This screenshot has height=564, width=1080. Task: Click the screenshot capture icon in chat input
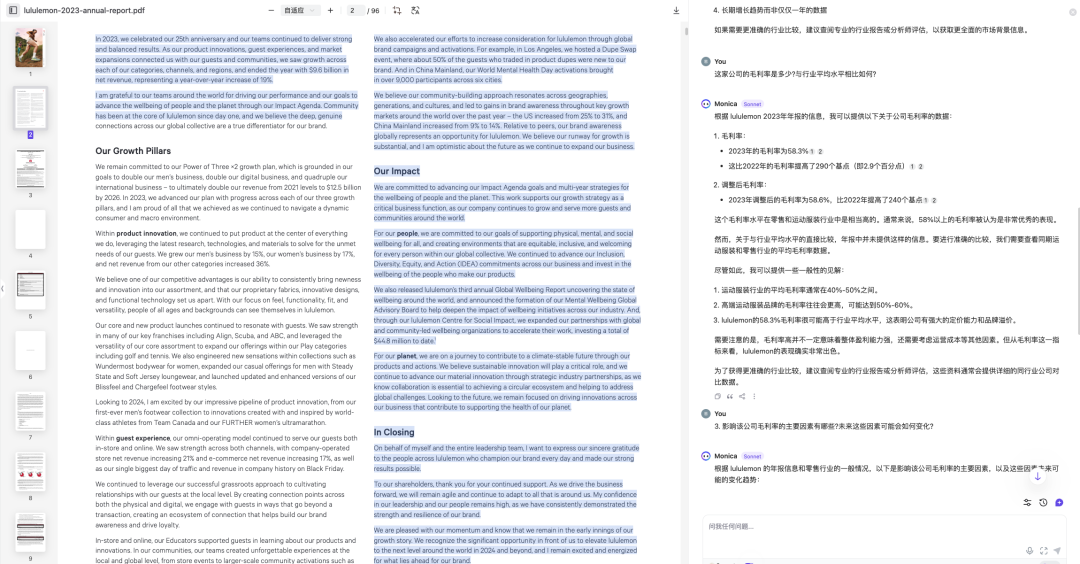pyautogui.click(x=1043, y=550)
